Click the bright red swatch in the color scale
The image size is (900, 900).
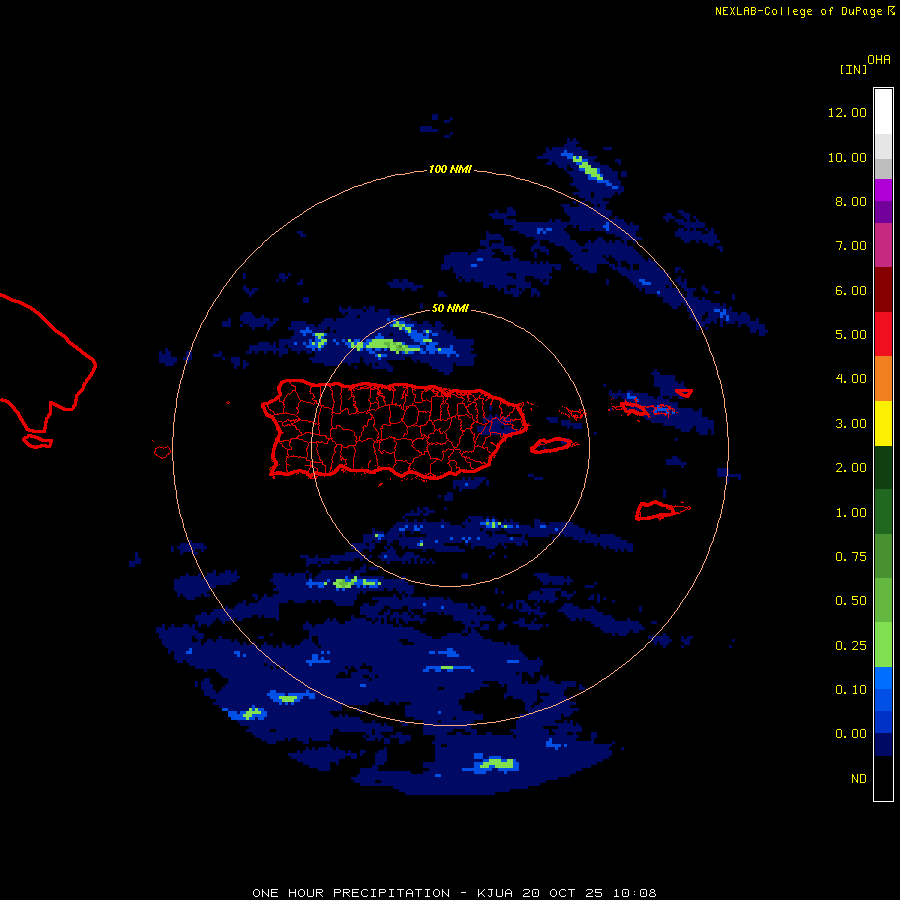[883, 334]
